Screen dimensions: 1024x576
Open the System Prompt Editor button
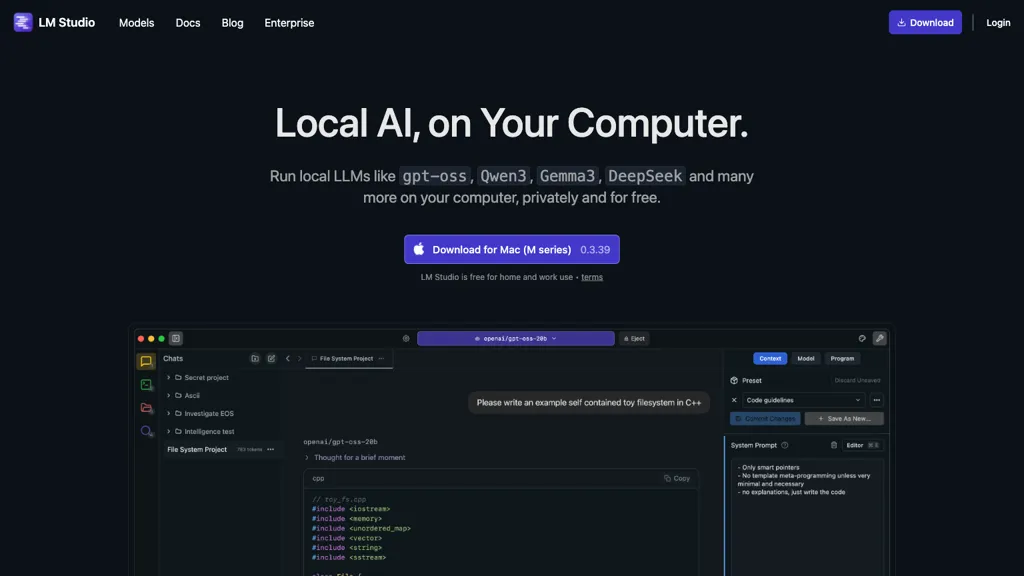pyautogui.click(x=862, y=445)
